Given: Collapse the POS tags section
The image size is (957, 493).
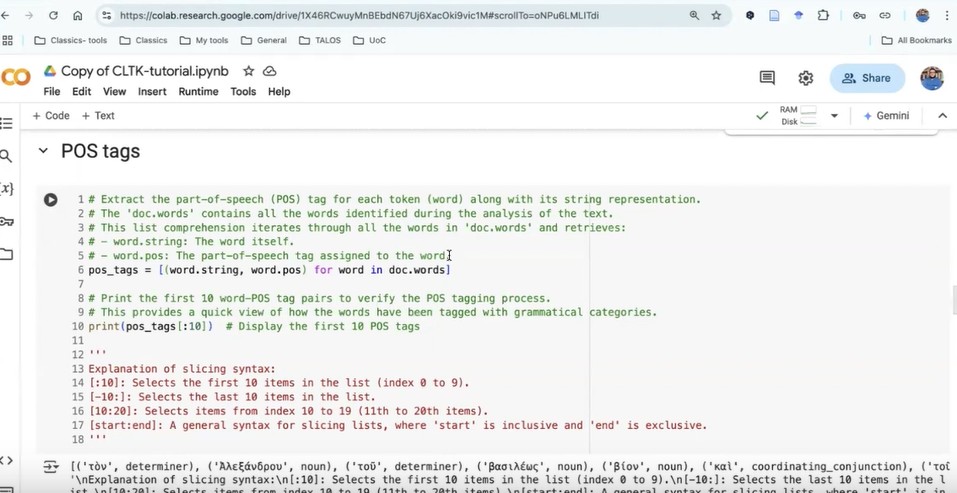Looking at the screenshot, I should coord(43,152).
